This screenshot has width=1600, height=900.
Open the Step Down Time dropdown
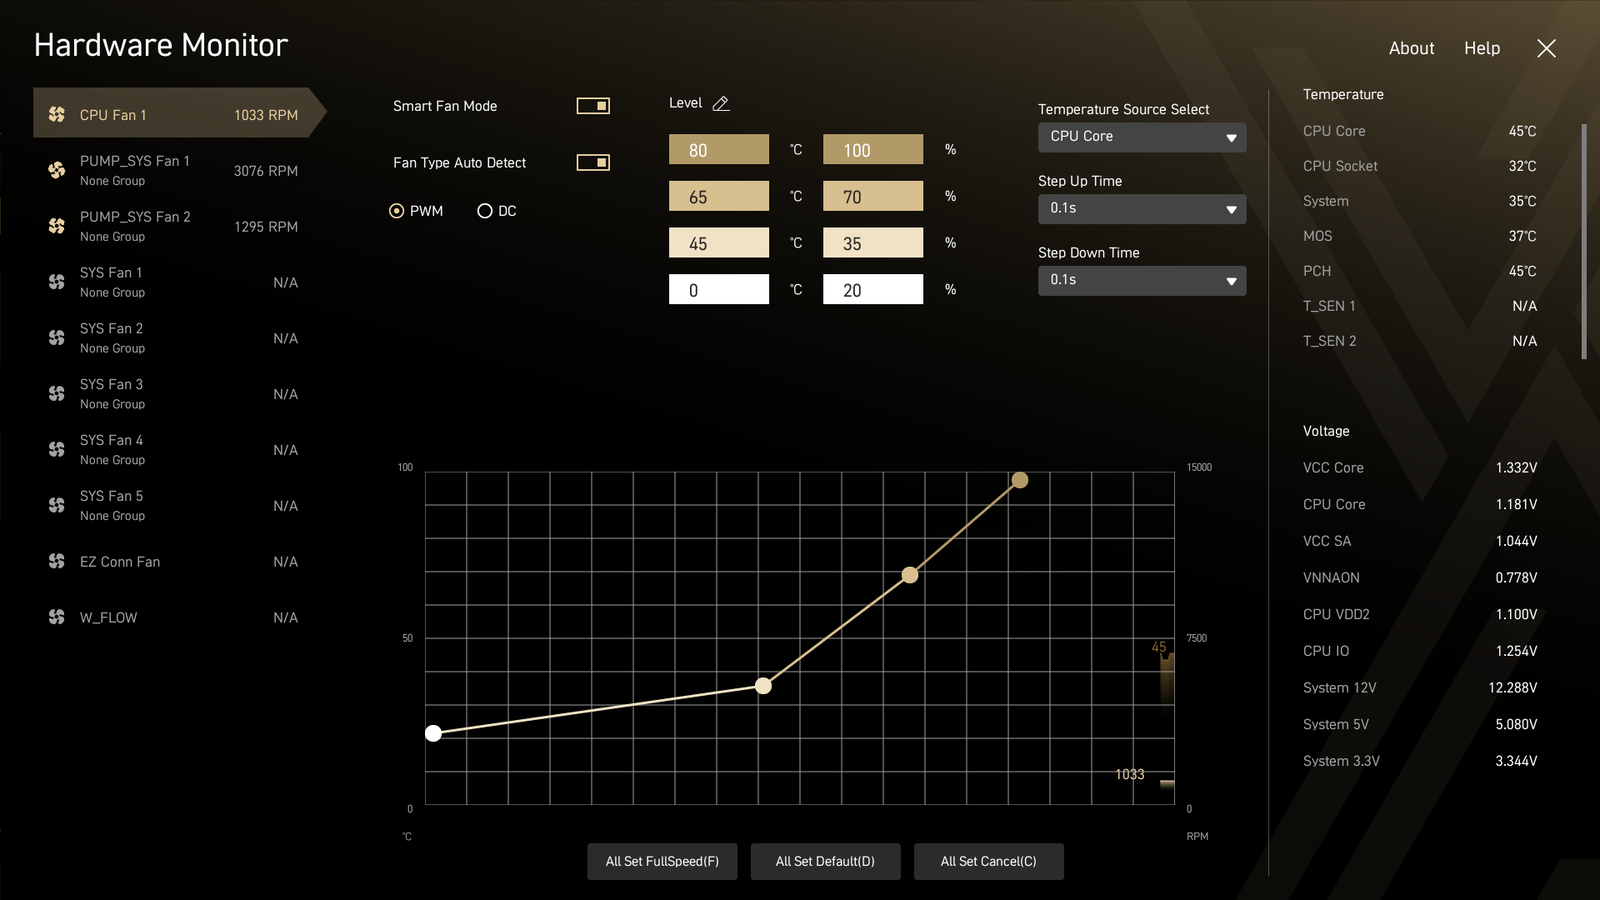click(x=1142, y=281)
